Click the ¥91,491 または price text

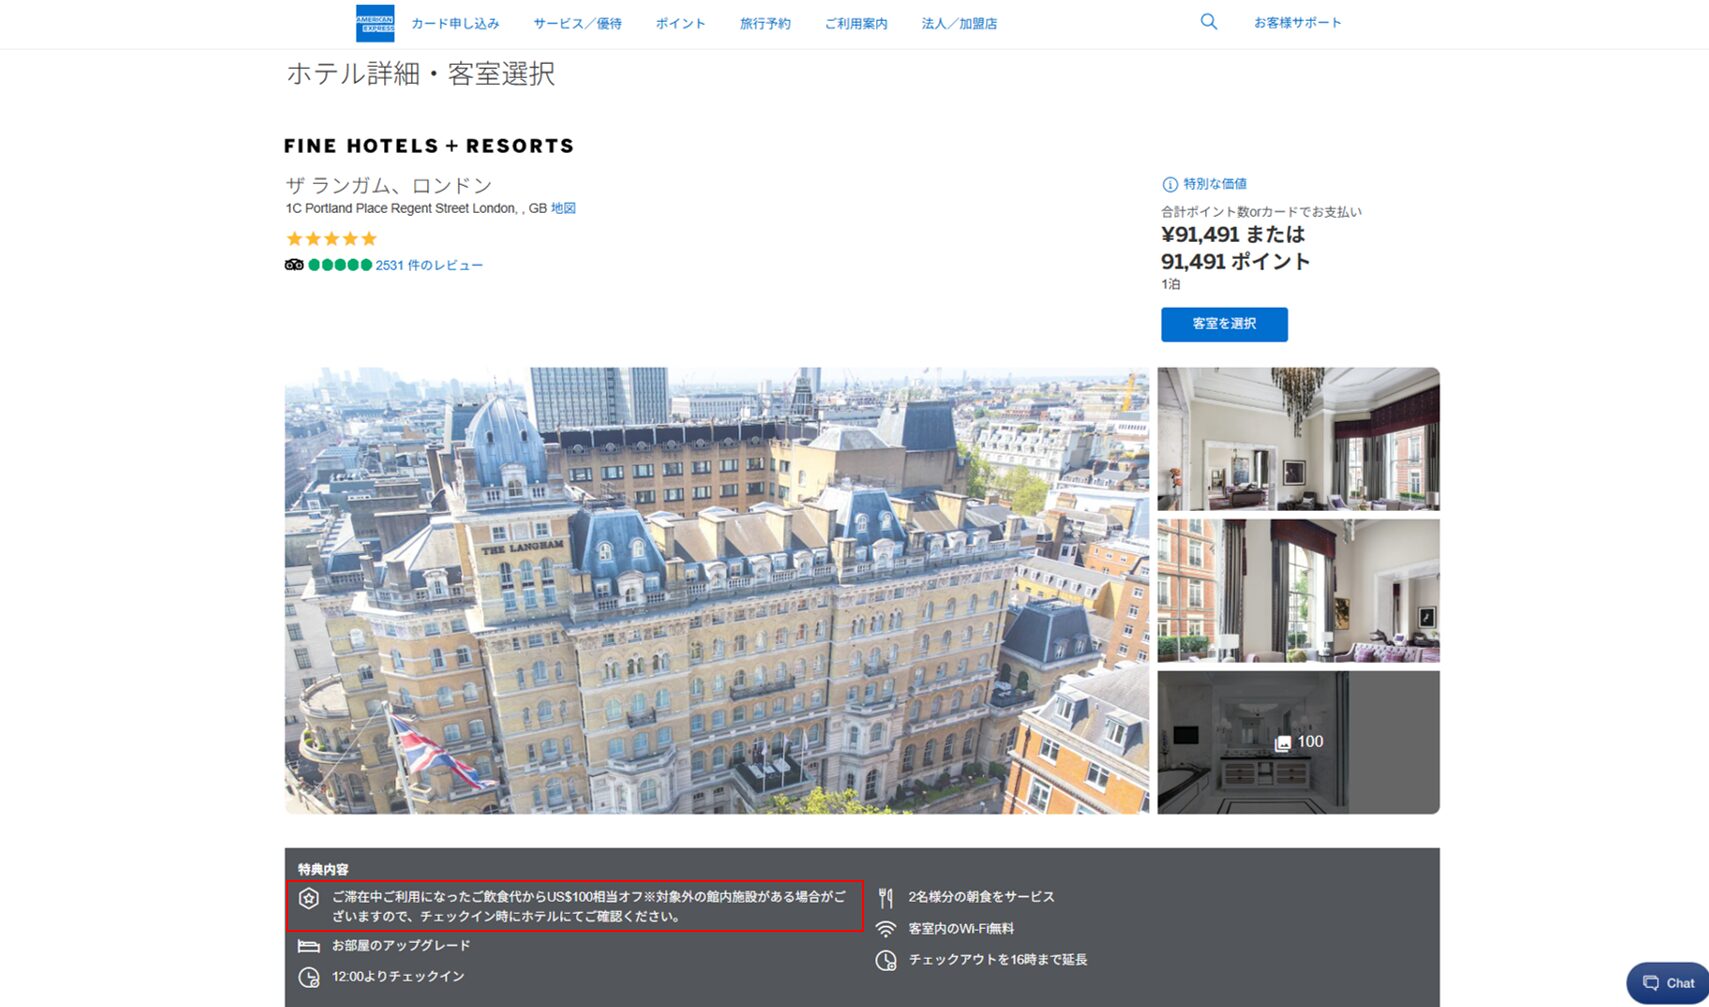pyautogui.click(x=1233, y=234)
